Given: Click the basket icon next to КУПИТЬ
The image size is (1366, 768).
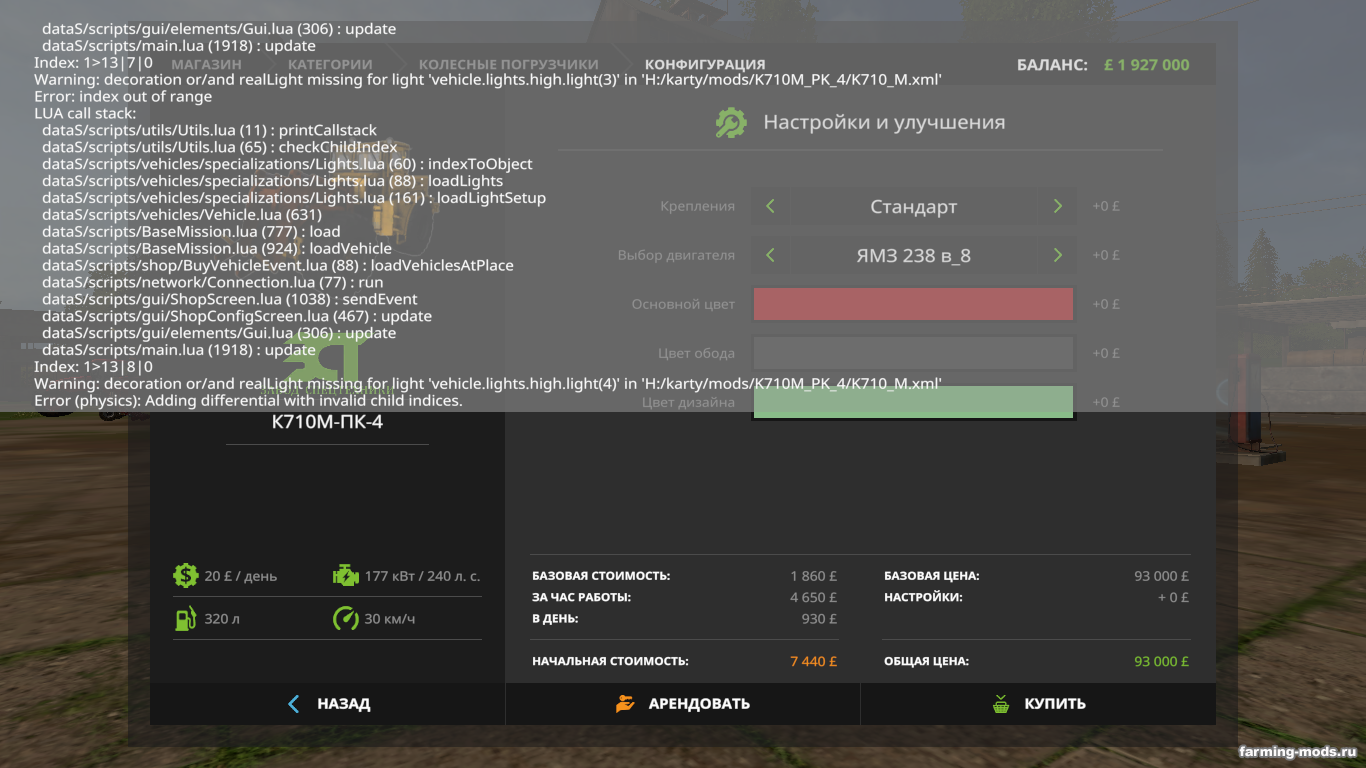Looking at the screenshot, I should point(1001,704).
